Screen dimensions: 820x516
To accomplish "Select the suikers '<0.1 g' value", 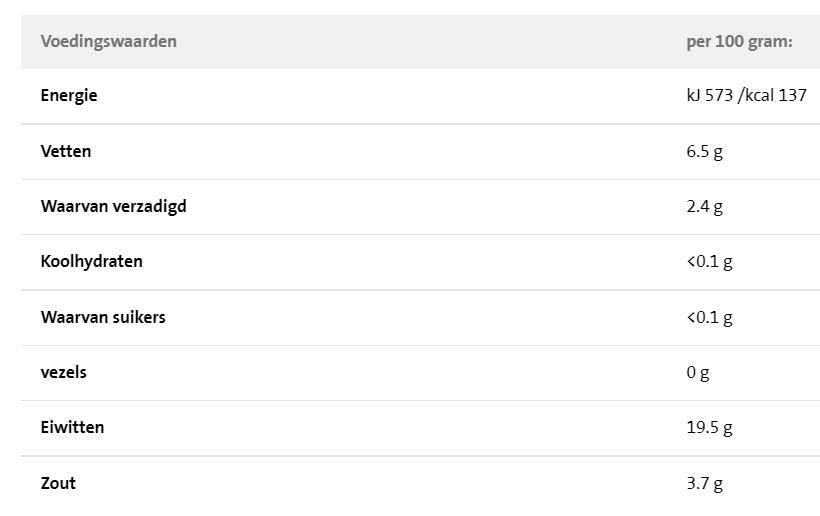I will 709,317.
